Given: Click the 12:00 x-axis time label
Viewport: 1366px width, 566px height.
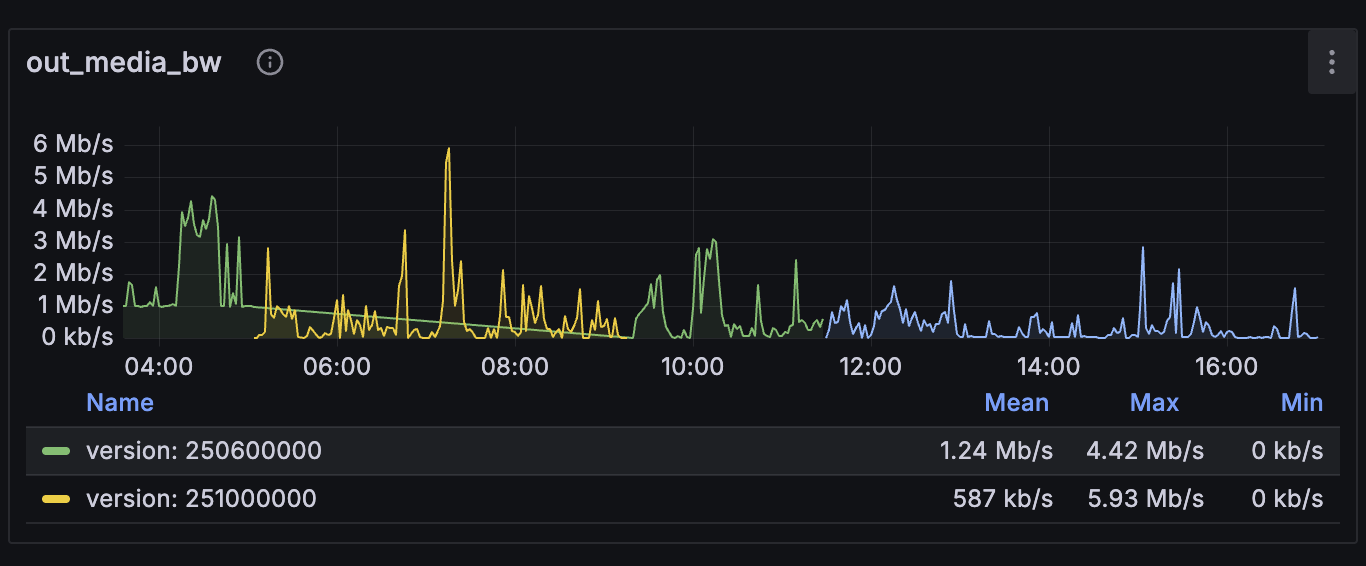Looking at the screenshot, I should click(870, 367).
